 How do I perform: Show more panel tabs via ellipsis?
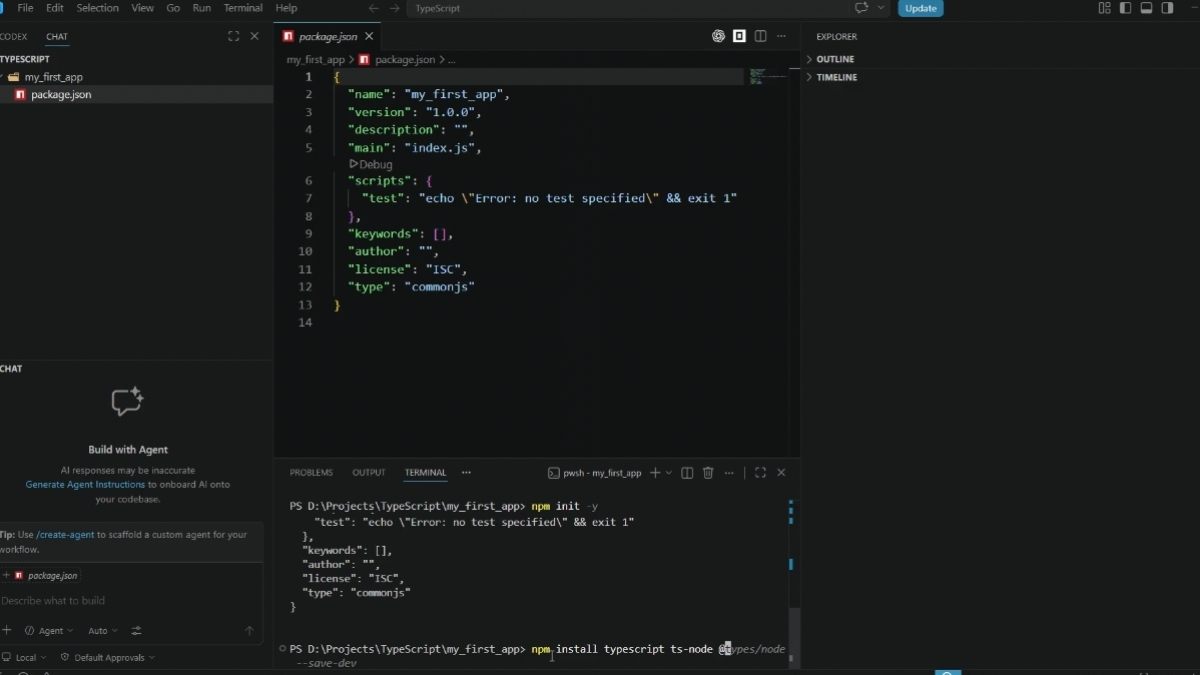click(x=466, y=473)
